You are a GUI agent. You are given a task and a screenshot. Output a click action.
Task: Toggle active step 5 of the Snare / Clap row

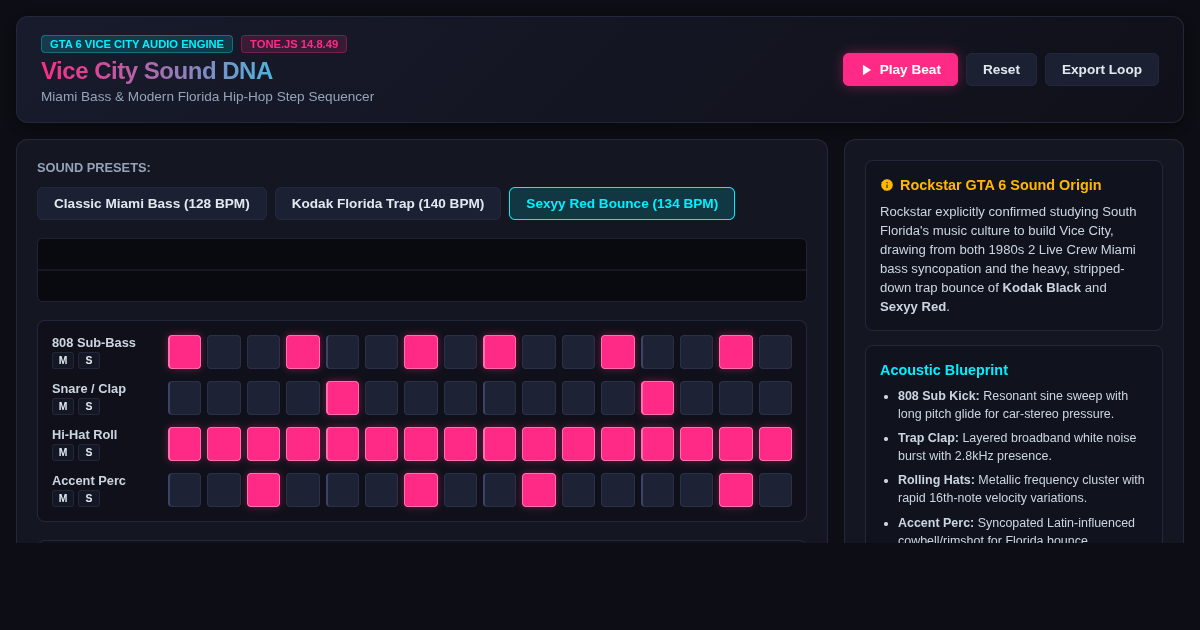(342, 398)
